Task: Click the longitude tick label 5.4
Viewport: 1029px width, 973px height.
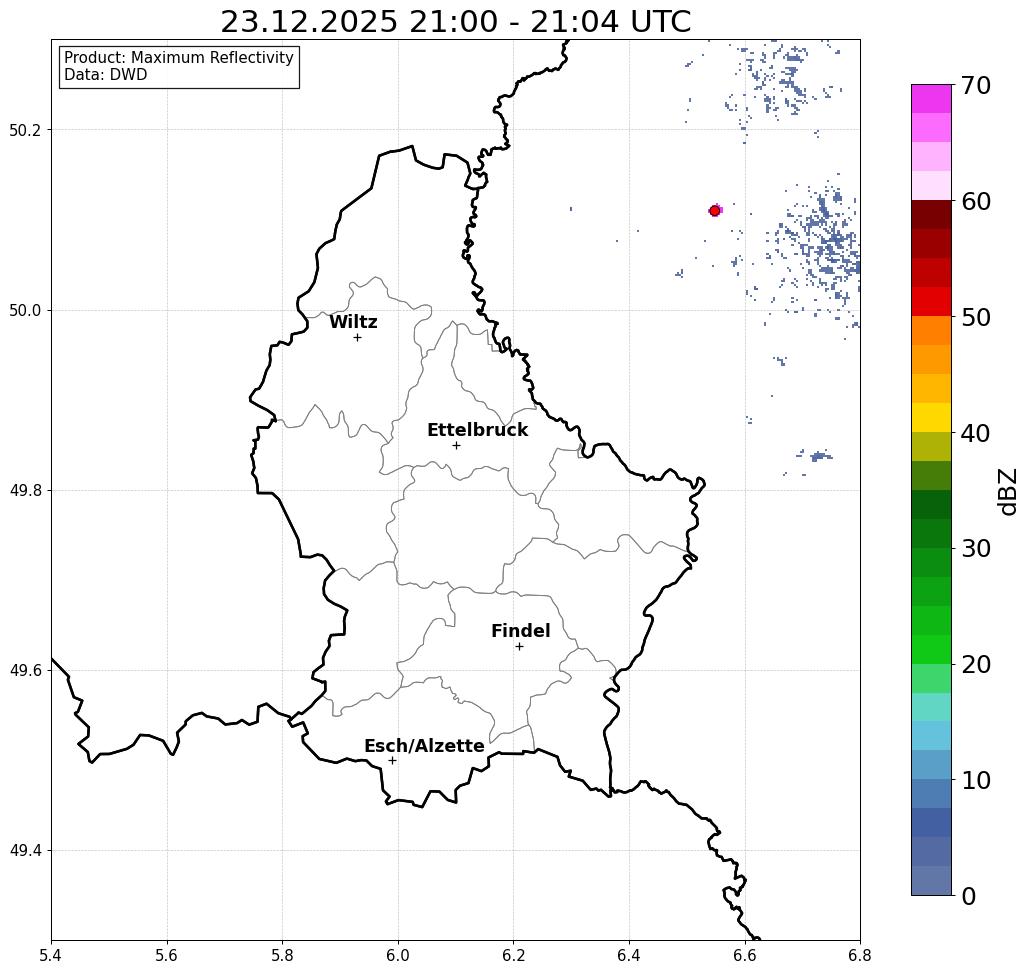Action: pos(52,955)
